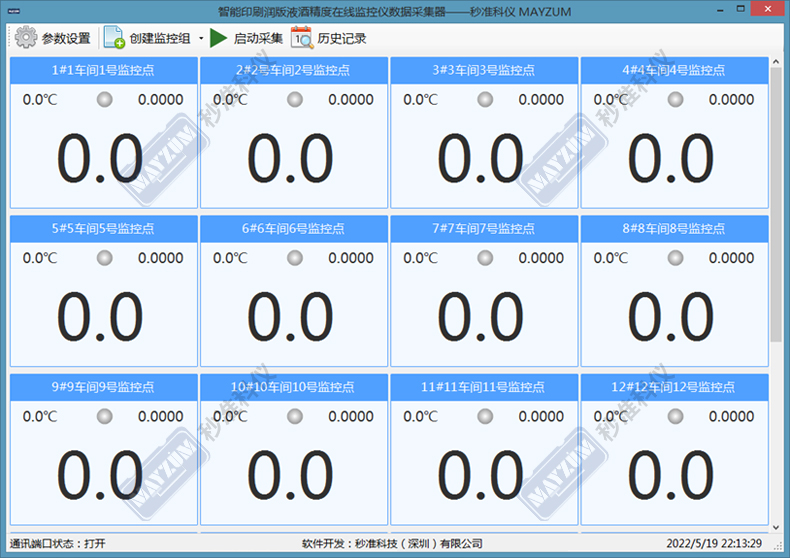This screenshot has height=558, width=790.
Task: Click status indicator of 12#12车间12号监控点
Action: point(675,416)
